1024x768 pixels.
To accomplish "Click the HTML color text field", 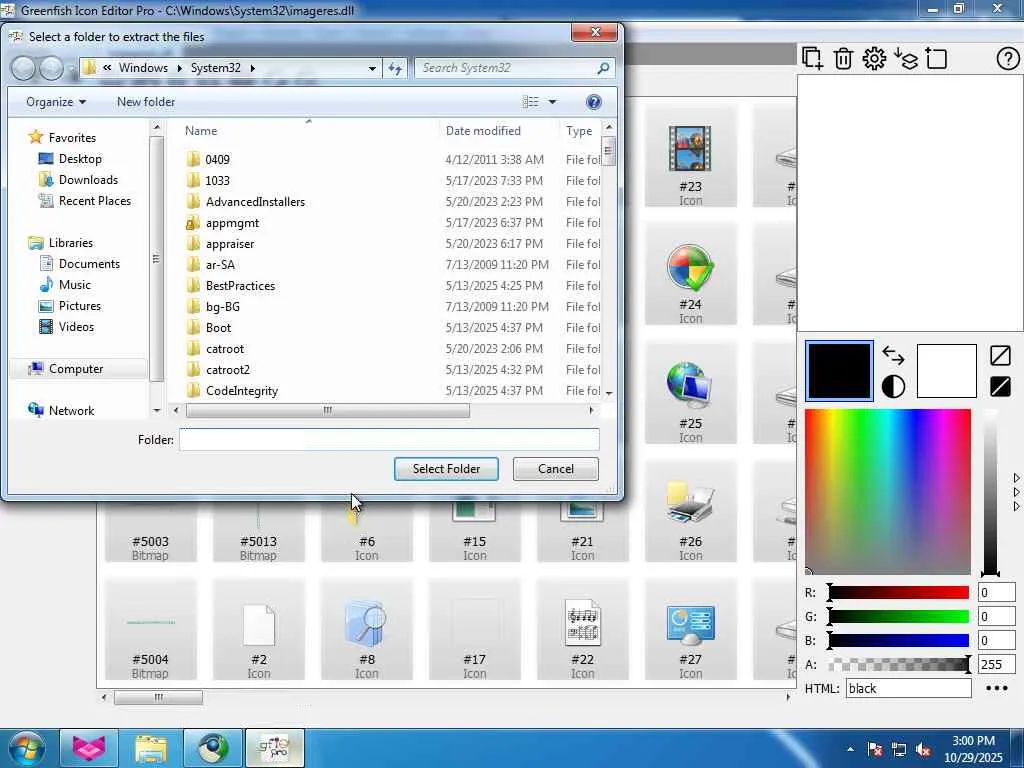I will tap(908, 688).
